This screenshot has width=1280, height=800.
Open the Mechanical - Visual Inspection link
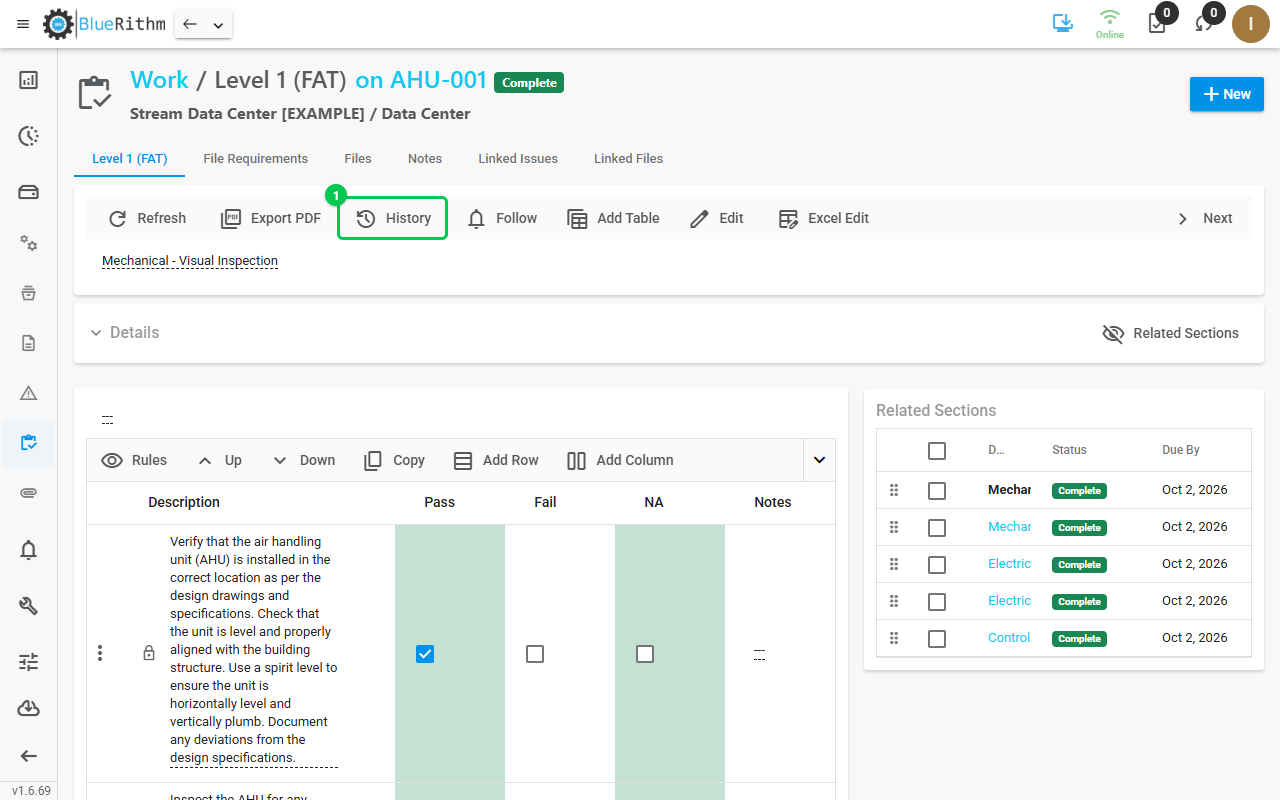190,261
